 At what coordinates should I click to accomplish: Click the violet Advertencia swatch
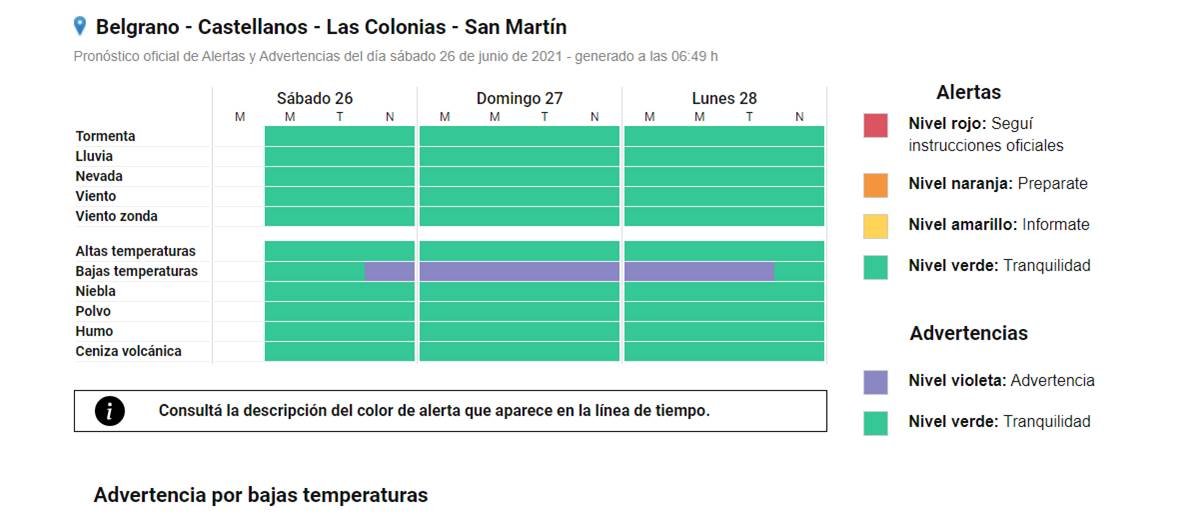pyautogui.click(x=875, y=381)
